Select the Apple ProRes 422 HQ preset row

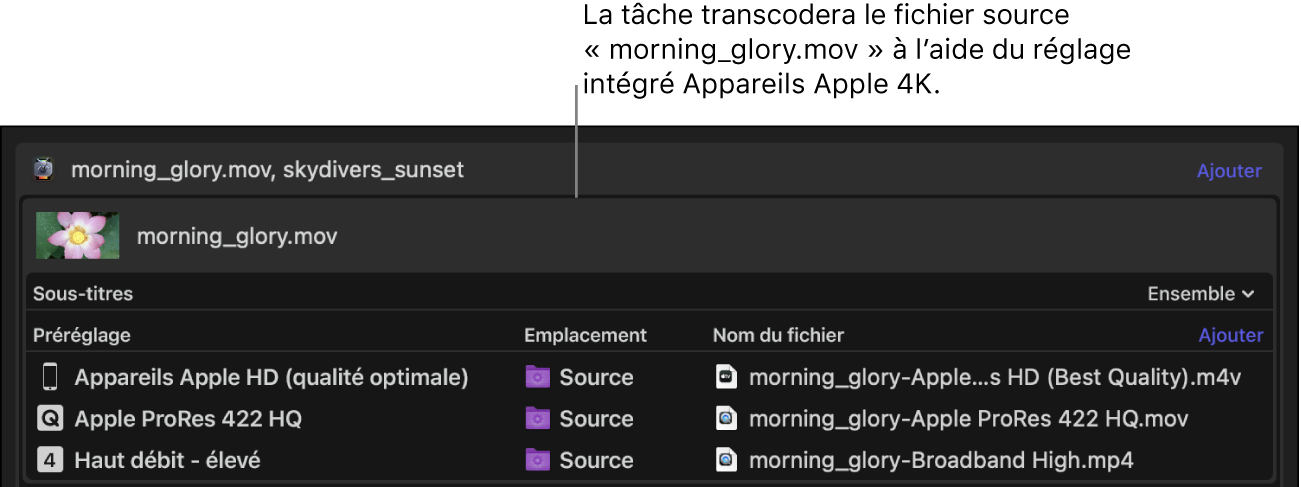pyautogui.click(x=188, y=419)
